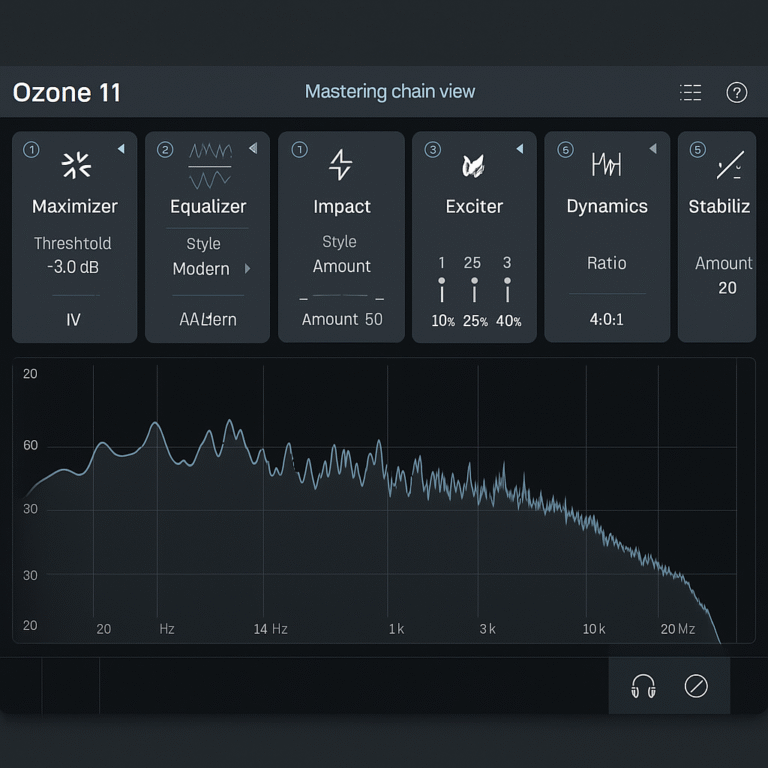Toggle the Exciter number 3 badge
The image size is (768, 768).
(x=432, y=149)
